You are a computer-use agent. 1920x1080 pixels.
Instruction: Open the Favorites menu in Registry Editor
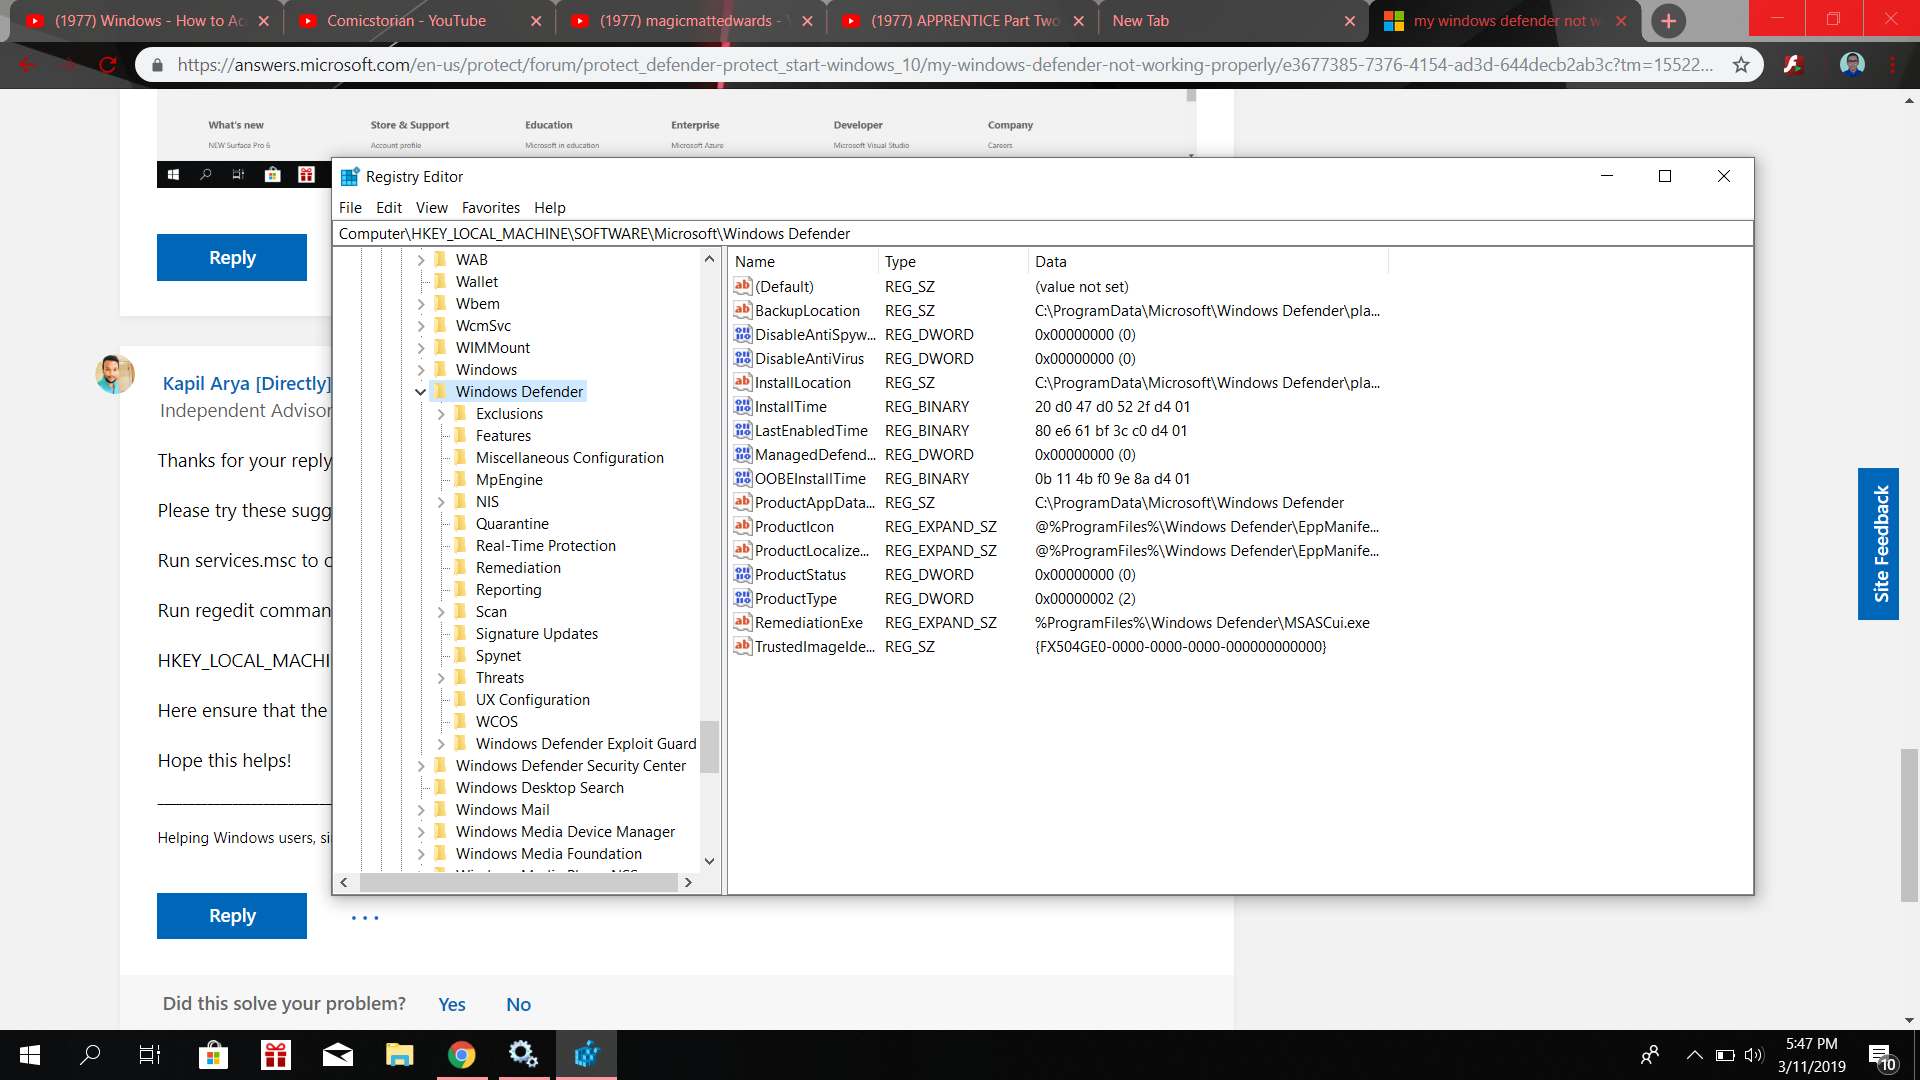490,208
